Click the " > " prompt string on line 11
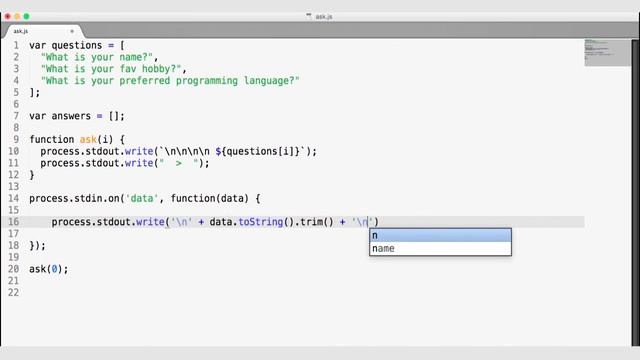 point(178,163)
